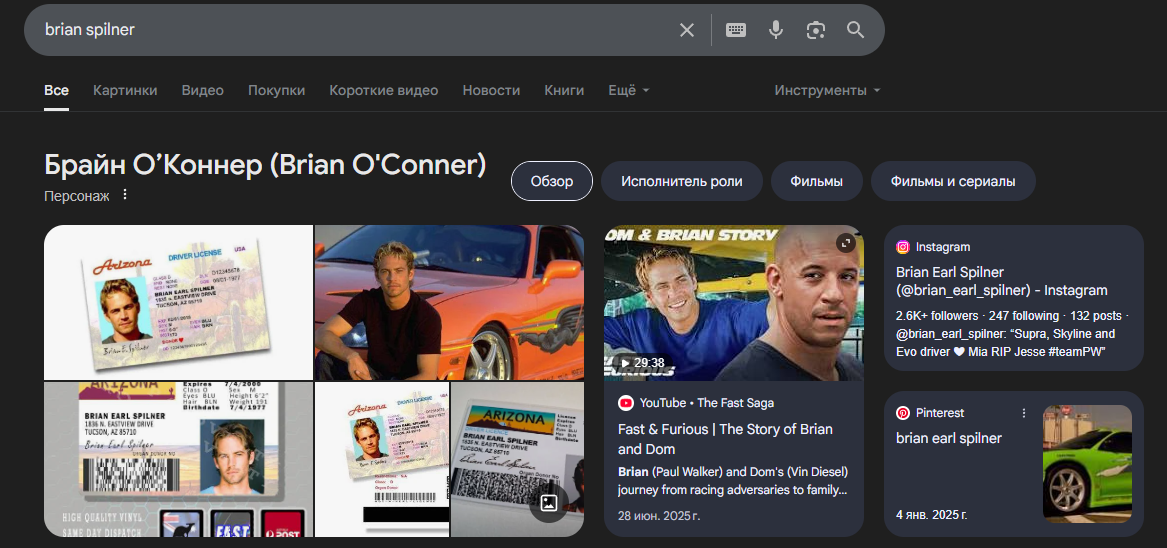Start voice search with the microphone
1167x548 pixels.
pyautogui.click(x=776, y=30)
